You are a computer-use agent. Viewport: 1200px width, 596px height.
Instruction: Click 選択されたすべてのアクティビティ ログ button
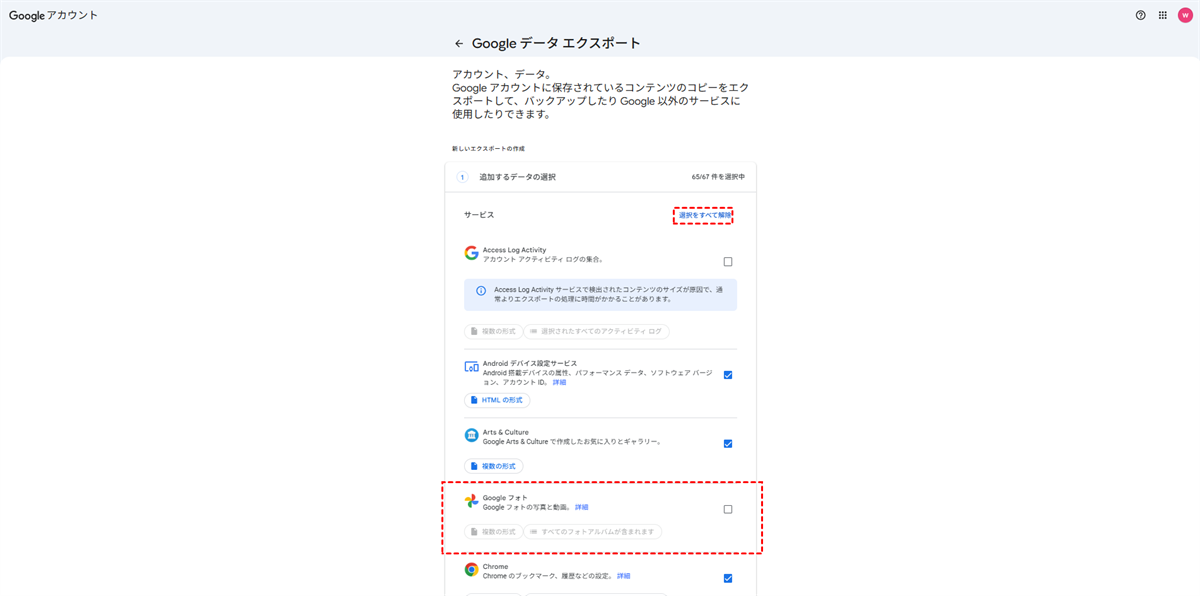pyautogui.click(x=597, y=331)
